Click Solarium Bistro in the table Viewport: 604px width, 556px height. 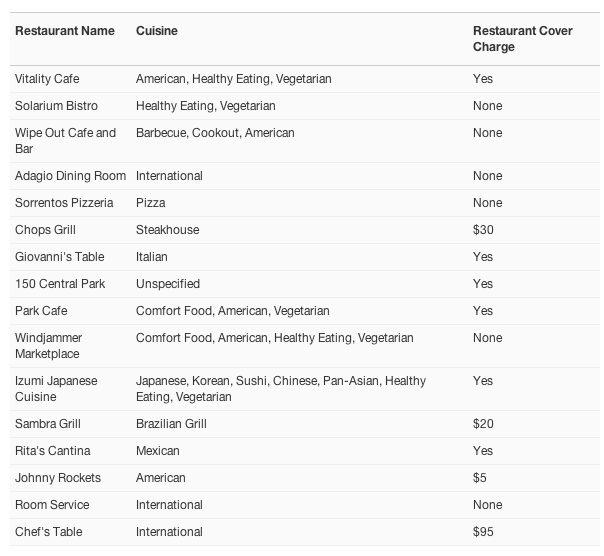[x=56, y=106]
